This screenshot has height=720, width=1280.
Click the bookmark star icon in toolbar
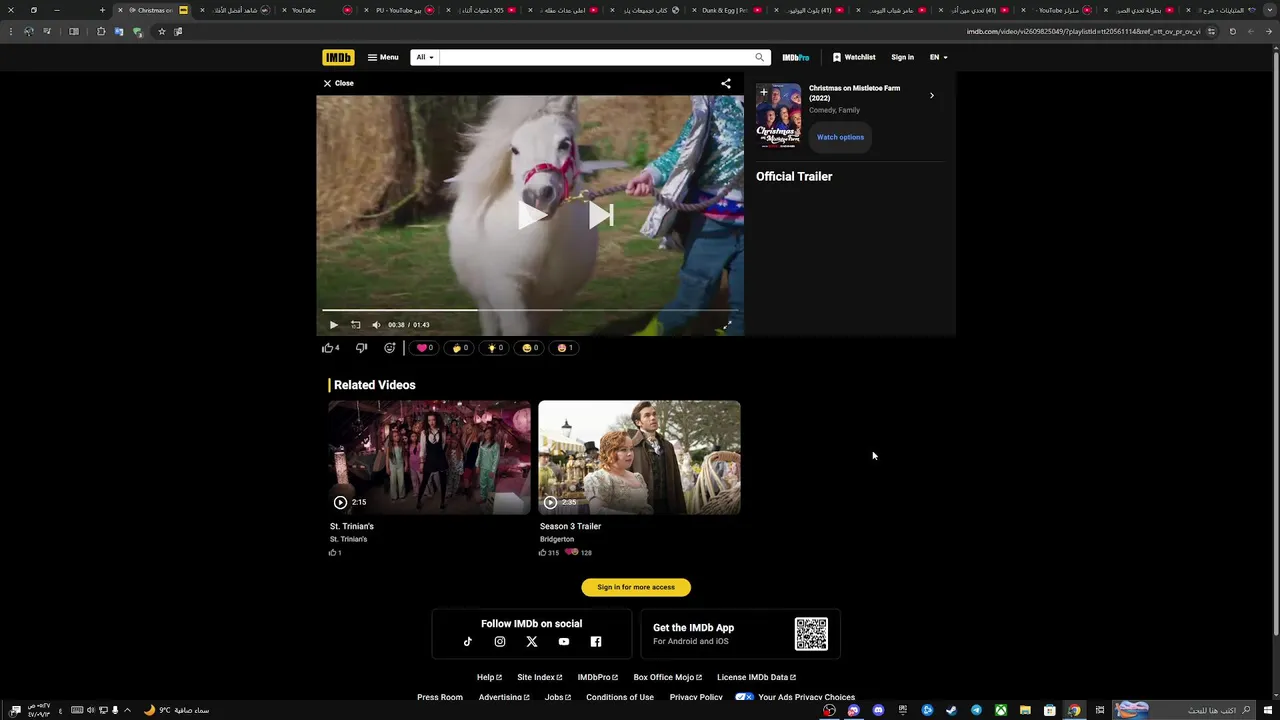(x=162, y=31)
